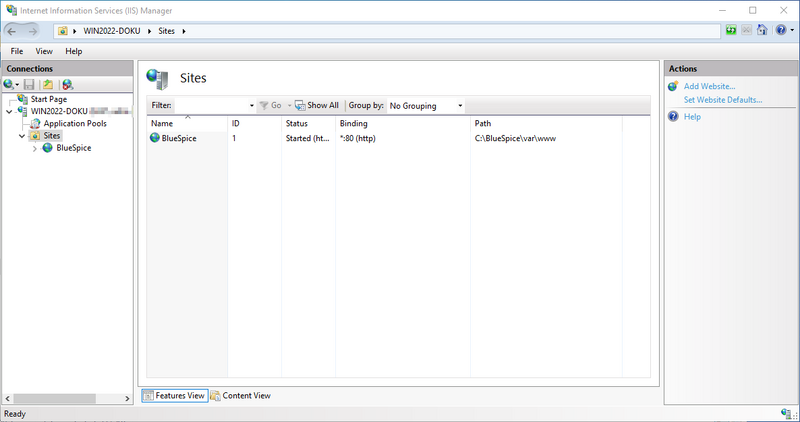Select the BlueSpice row in sites list
This screenshot has height=422, width=800.
pos(178,138)
